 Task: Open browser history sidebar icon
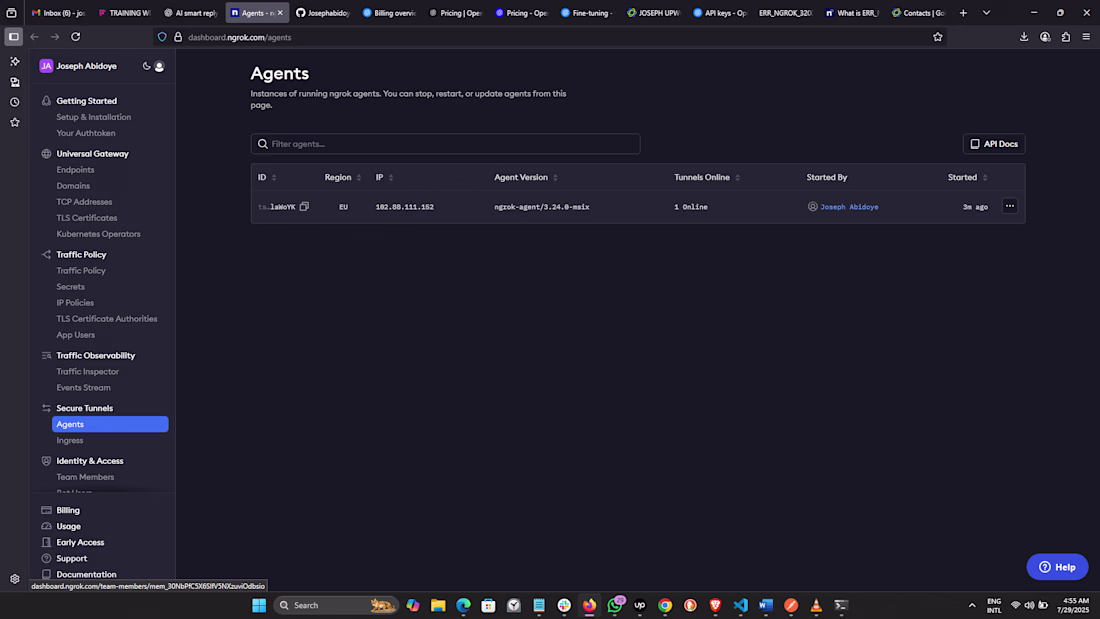tap(15, 102)
